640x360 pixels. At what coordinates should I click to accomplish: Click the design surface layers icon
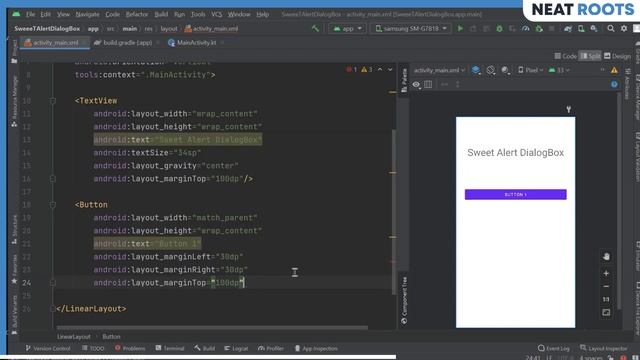click(x=476, y=70)
